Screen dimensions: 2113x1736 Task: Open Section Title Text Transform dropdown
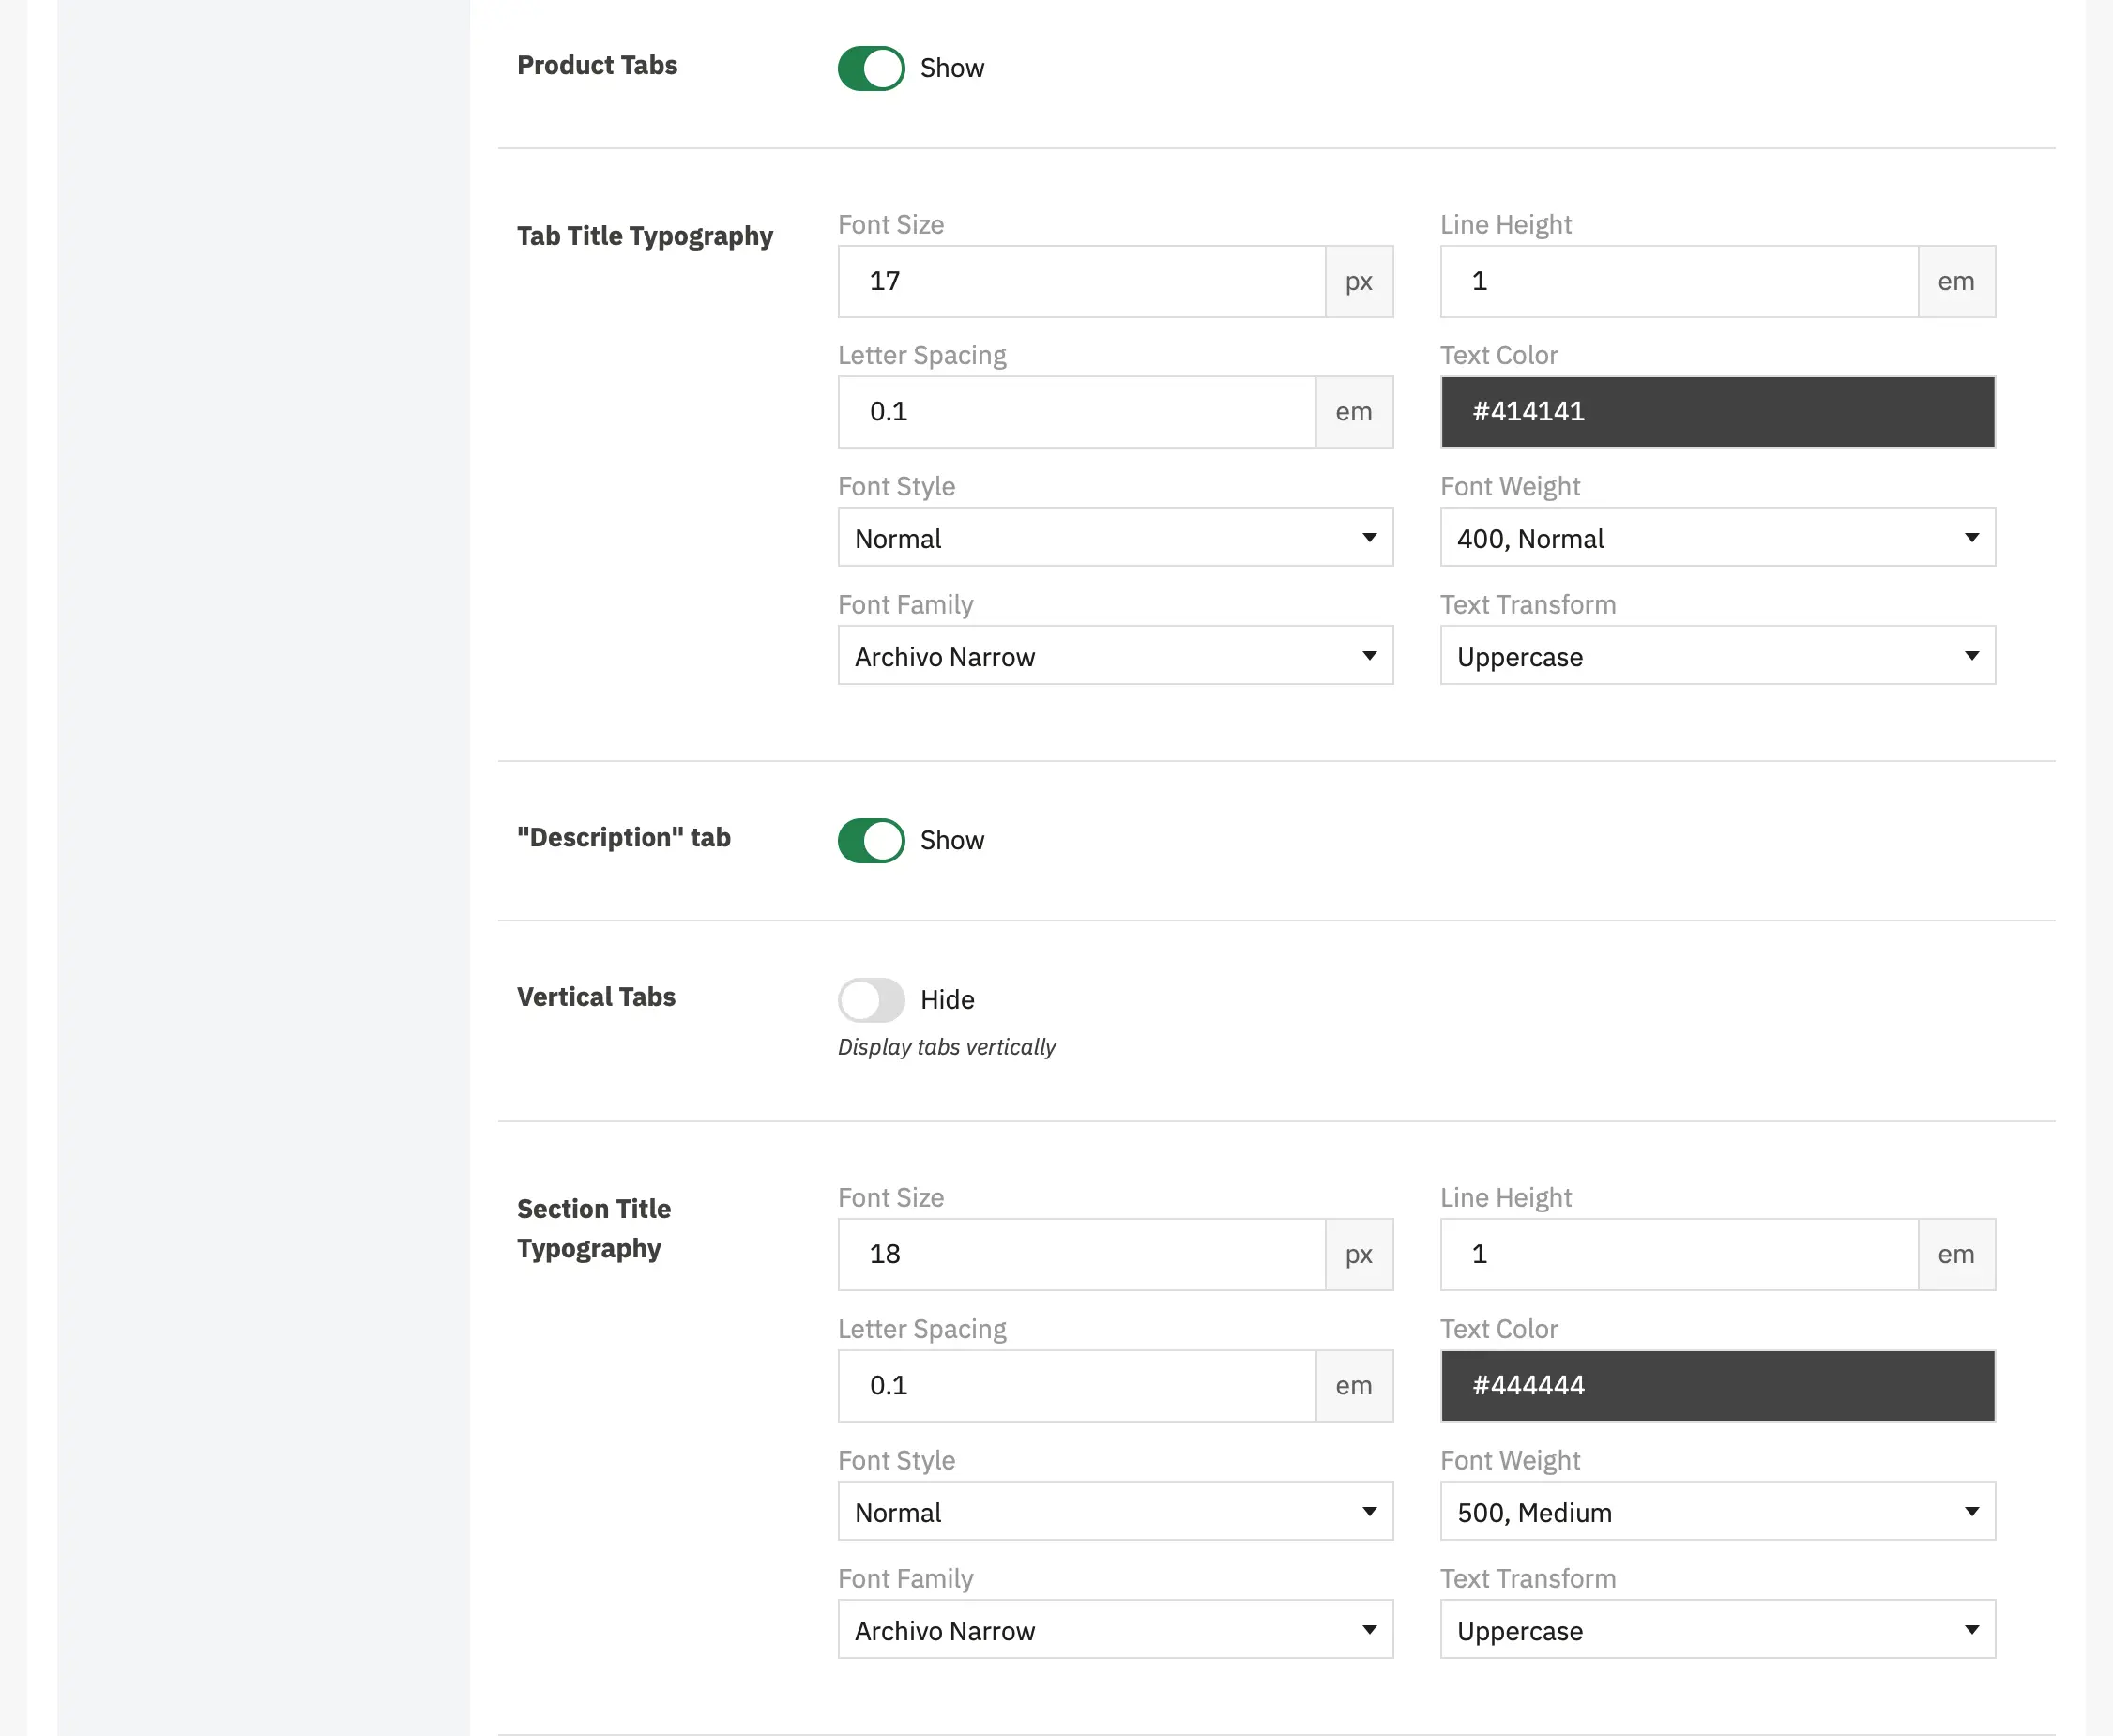(1717, 1630)
